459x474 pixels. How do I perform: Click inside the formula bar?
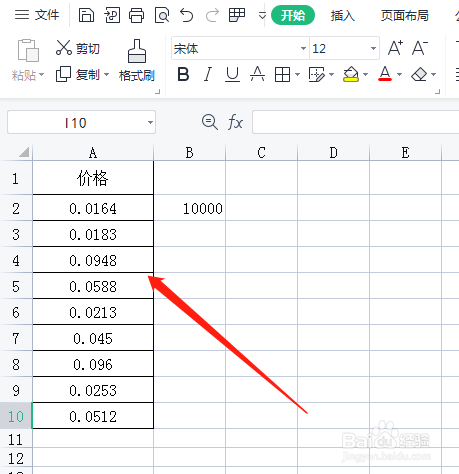pyautogui.click(x=356, y=122)
